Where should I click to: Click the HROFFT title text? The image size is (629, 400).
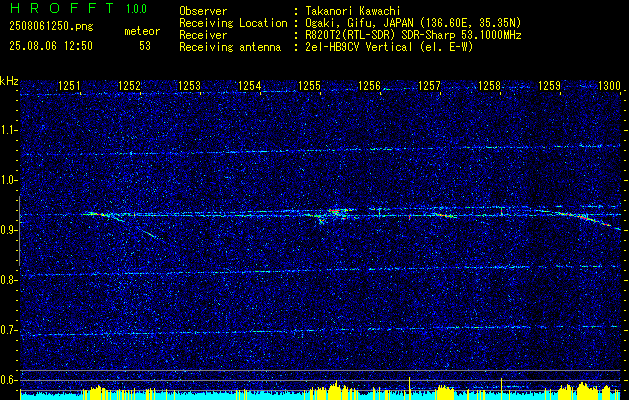coord(63,9)
